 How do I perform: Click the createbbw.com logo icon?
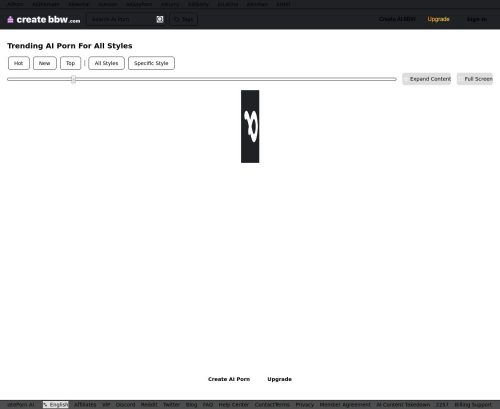tap(10, 20)
